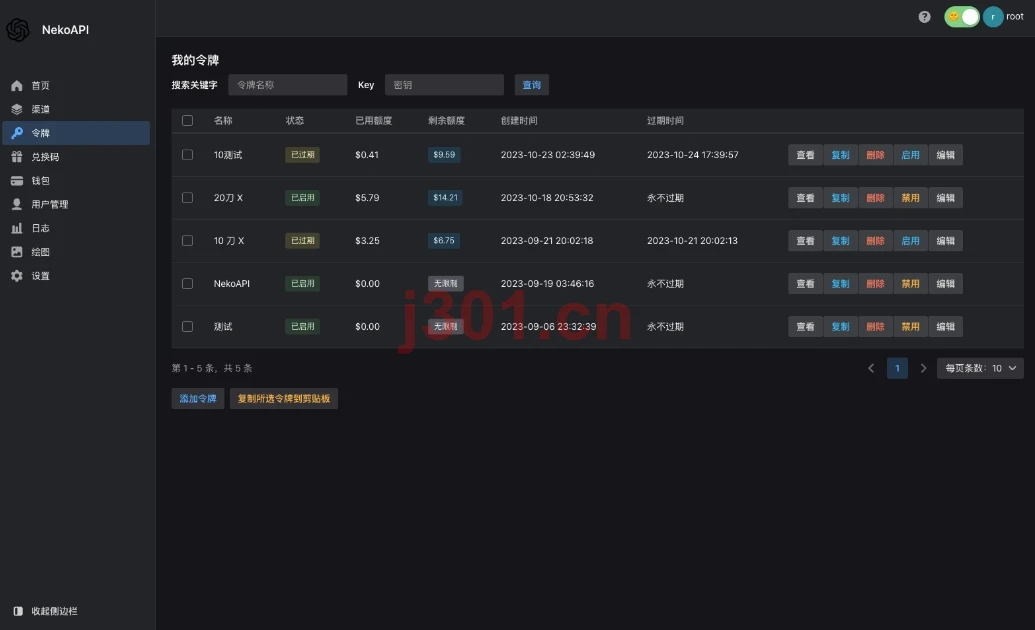Image resolution: width=1035 pixels, height=630 pixels.
Task: Go to previous page chevron
Action: 871,368
